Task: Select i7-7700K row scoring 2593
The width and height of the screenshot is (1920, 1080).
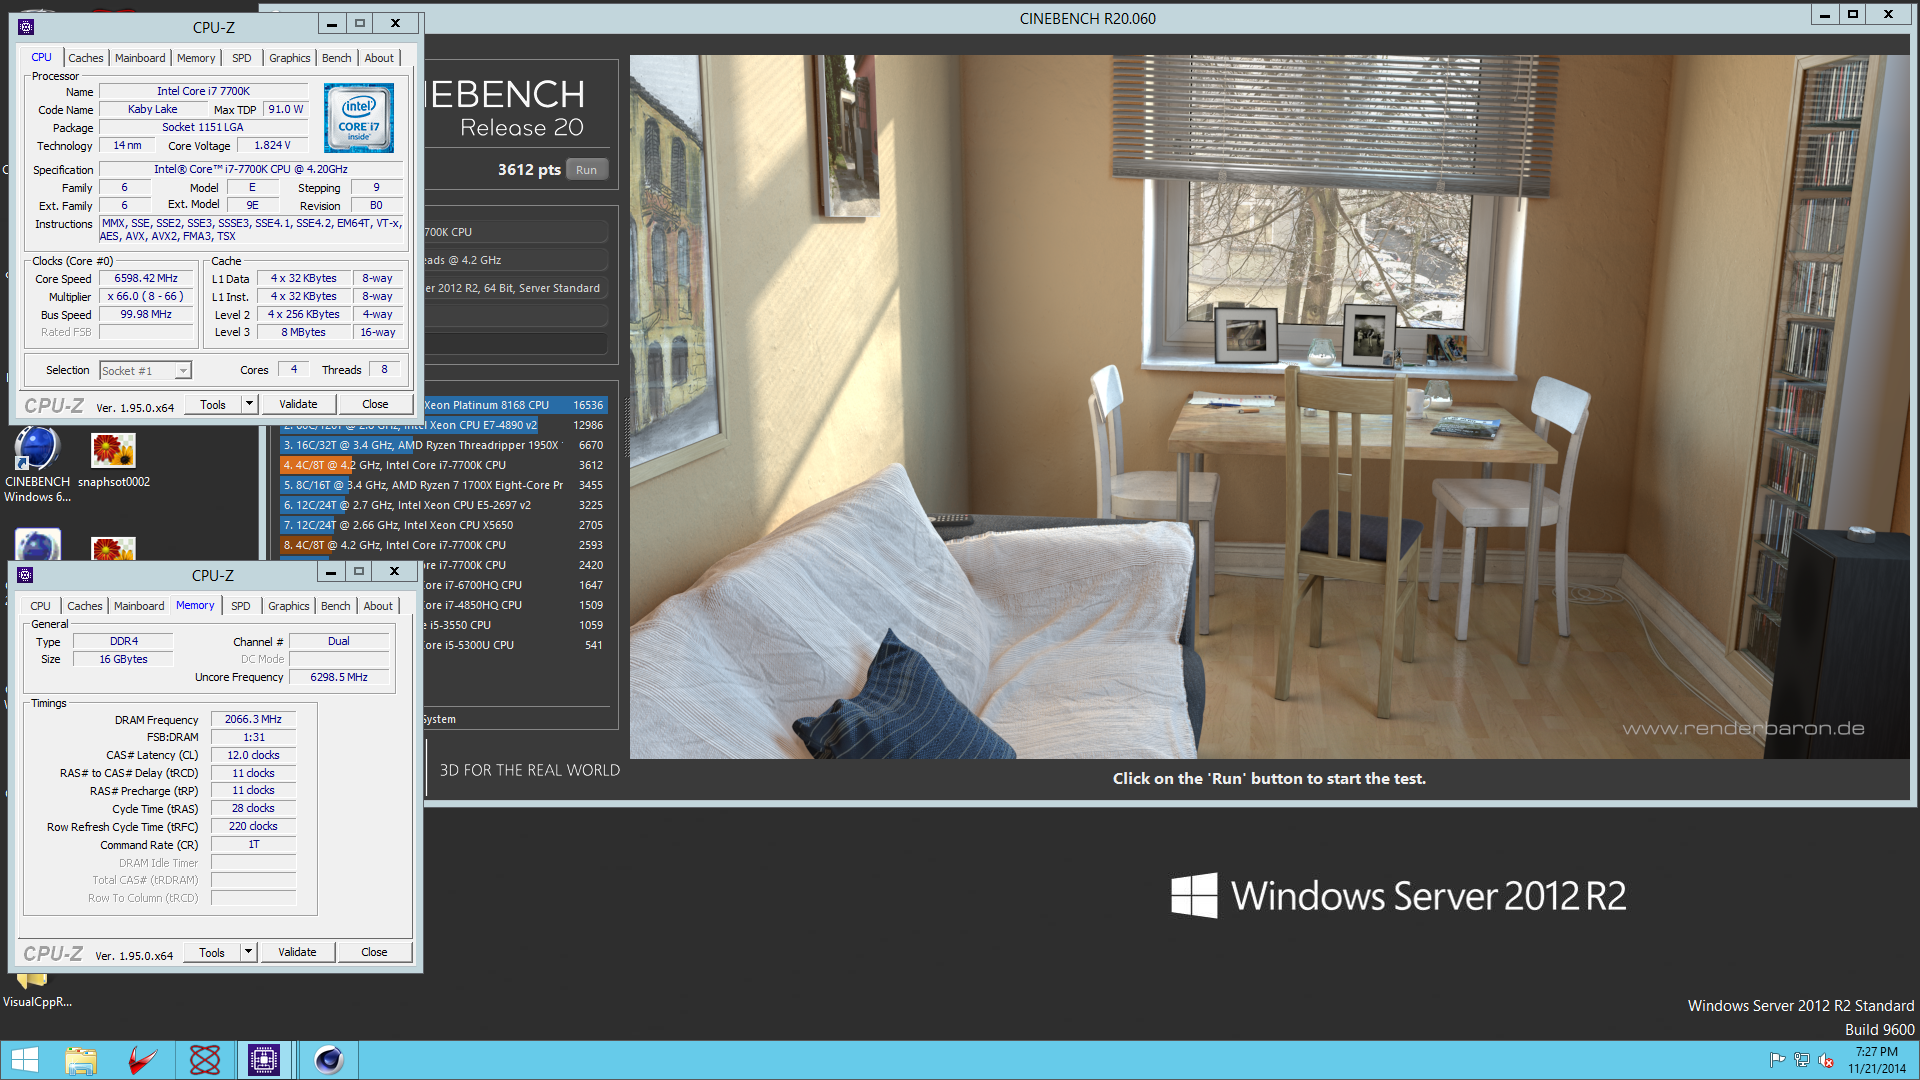Action: coord(443,545)
